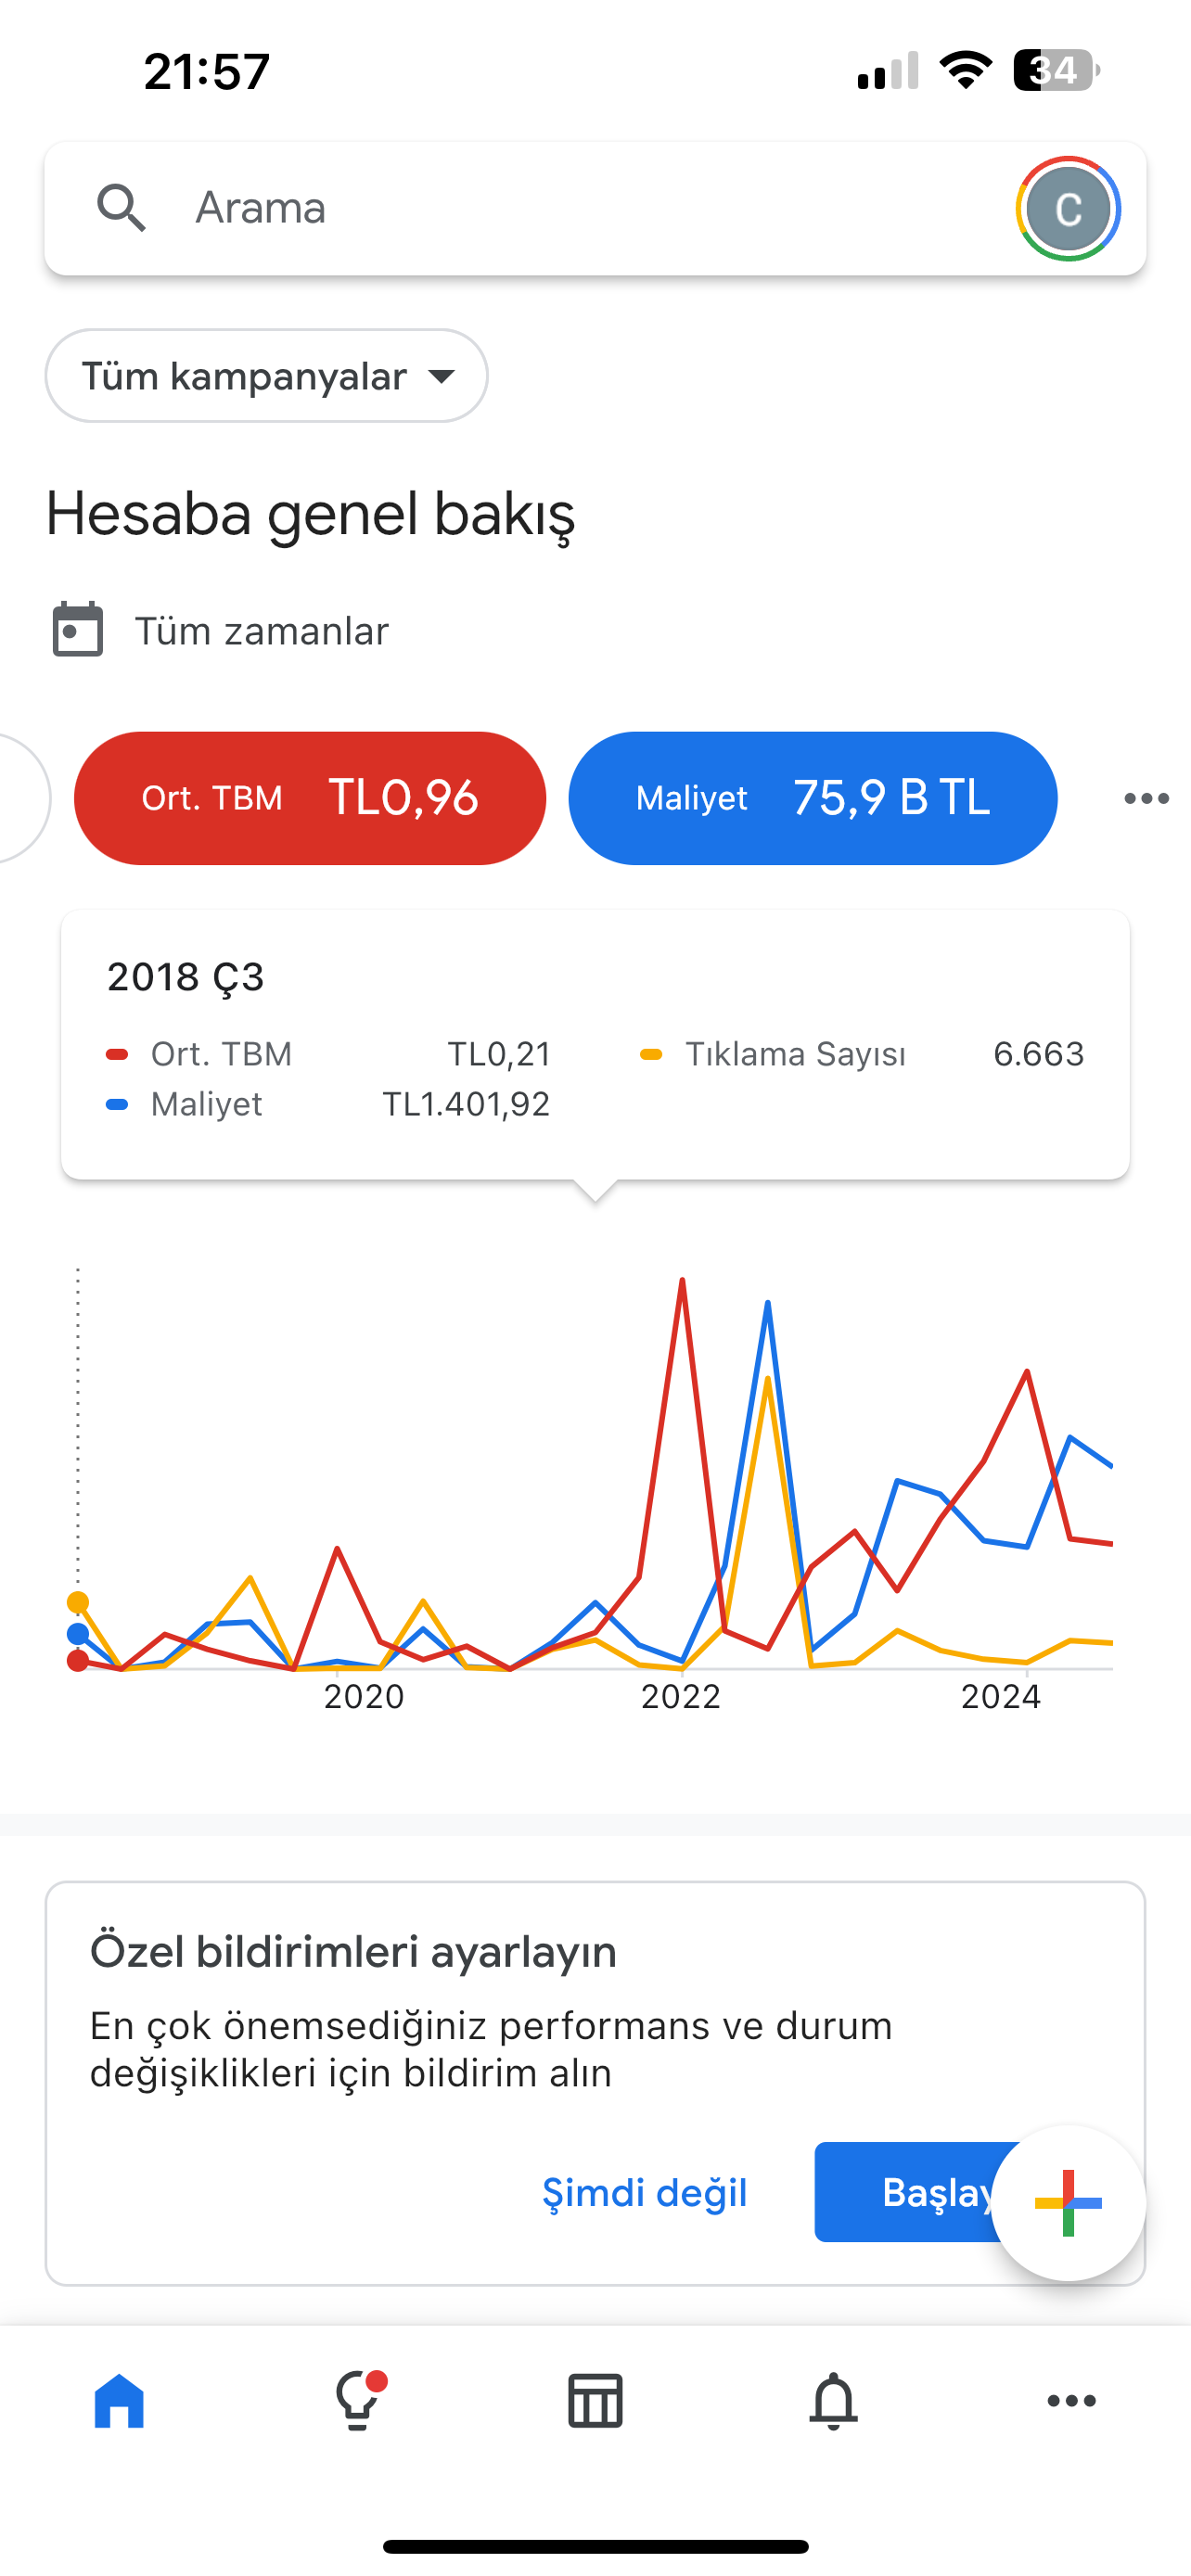Open the three-dot menu beside the Maliyet chip
The image size is (1191, 2576).
1146,798
